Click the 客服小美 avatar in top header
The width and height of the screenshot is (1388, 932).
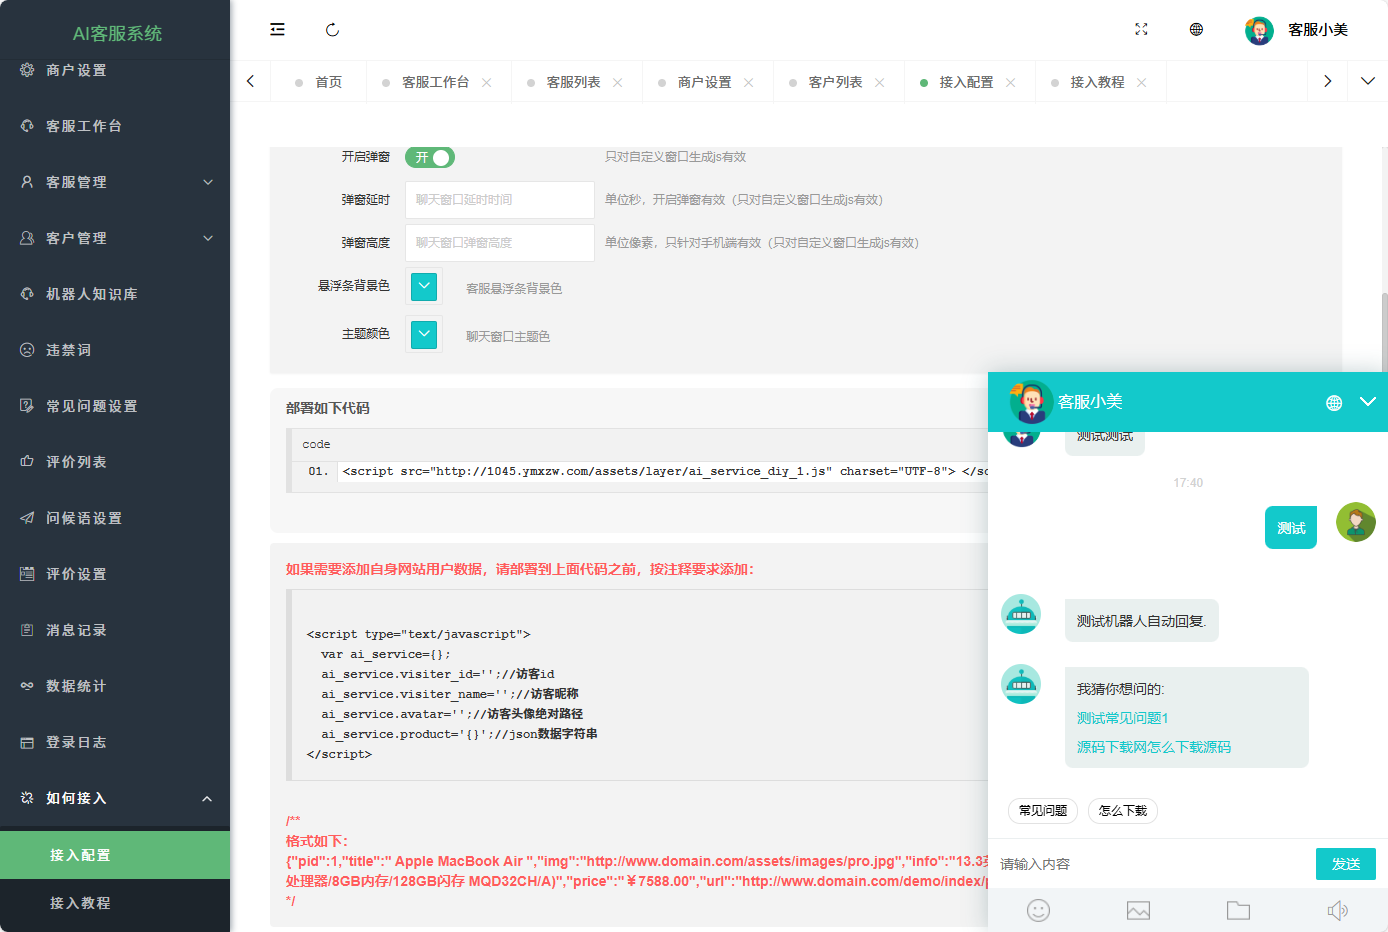click(1259, 30)
